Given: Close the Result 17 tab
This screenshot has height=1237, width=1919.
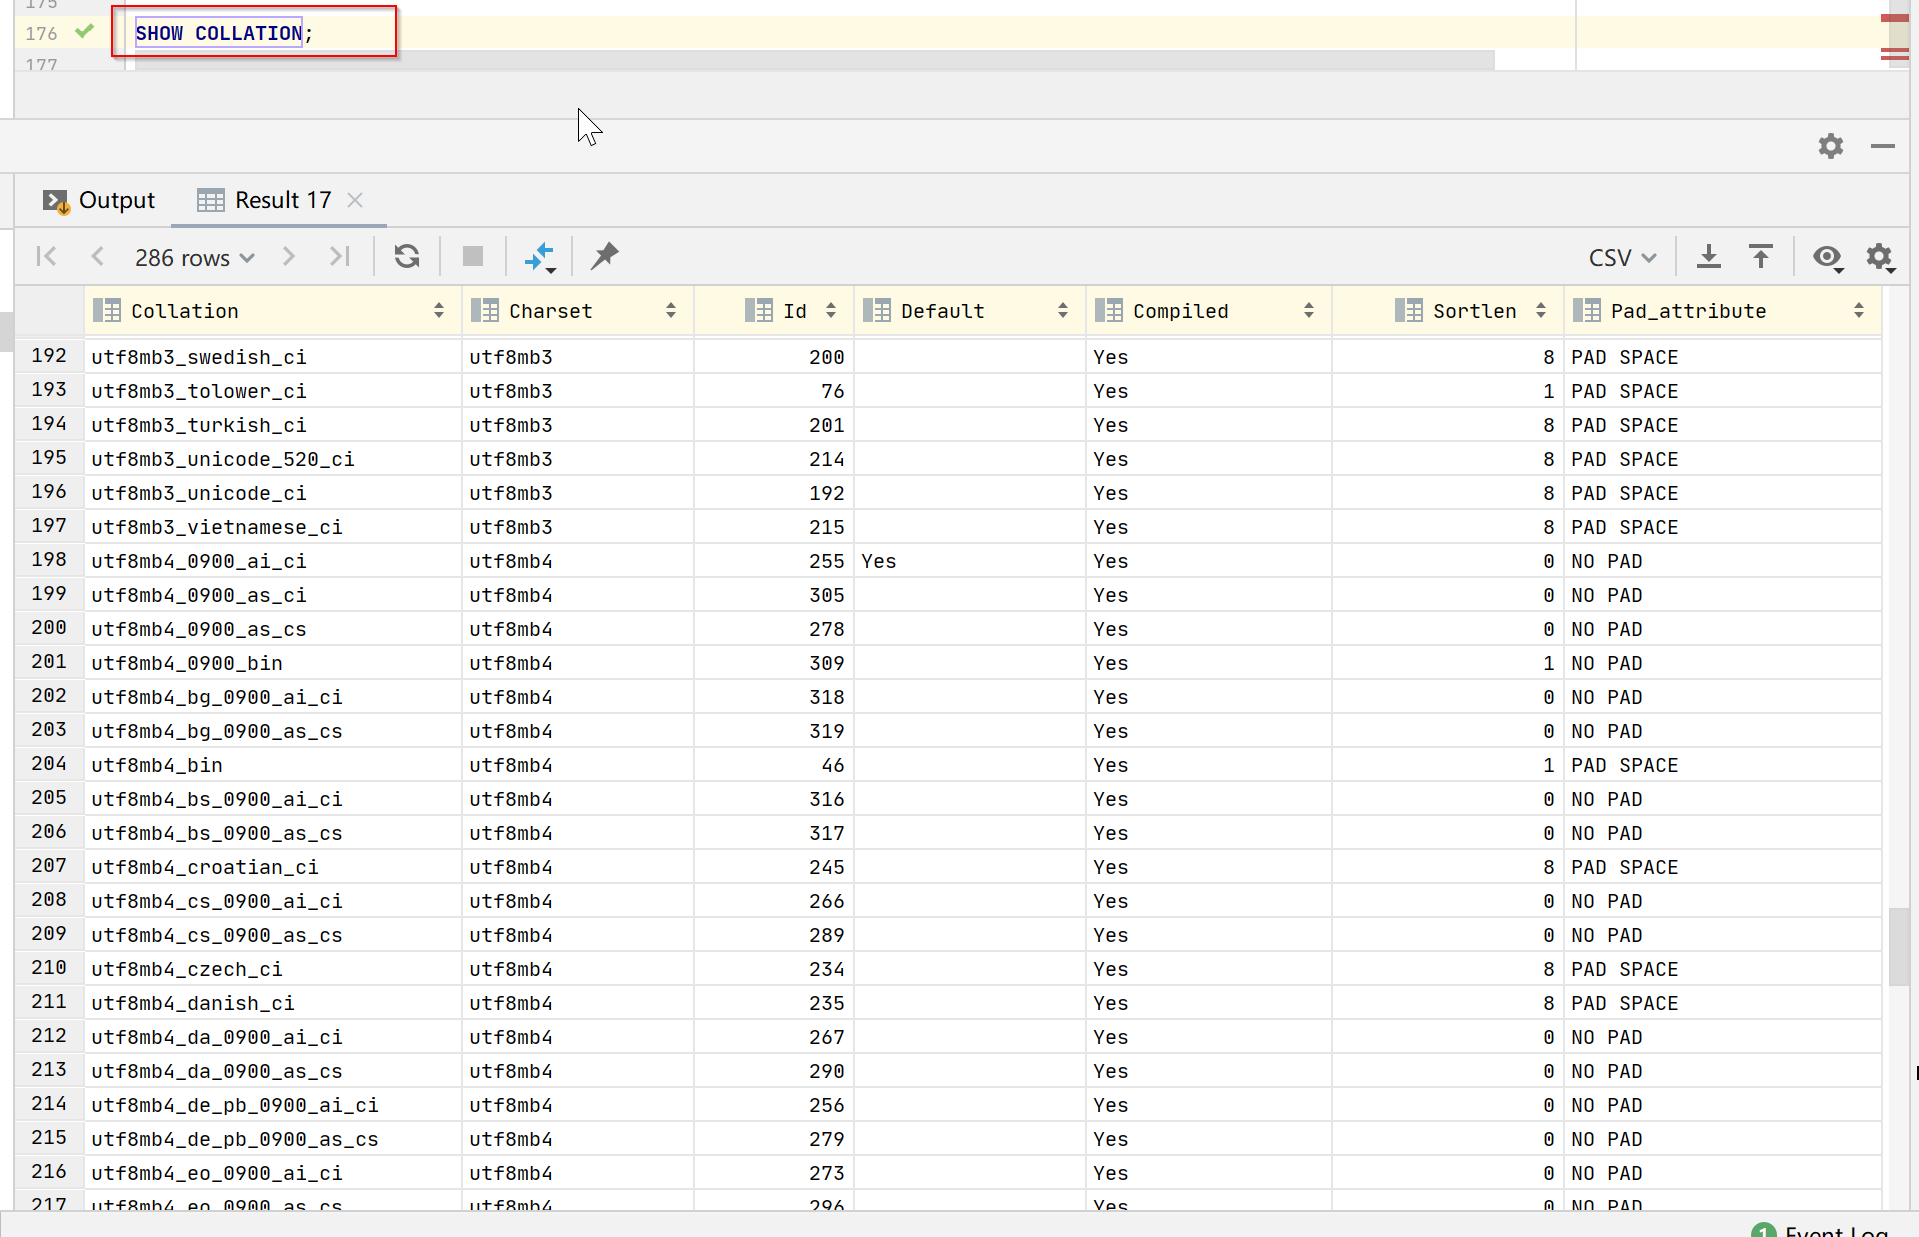Looking at the screenshot, I should [355, 200].
